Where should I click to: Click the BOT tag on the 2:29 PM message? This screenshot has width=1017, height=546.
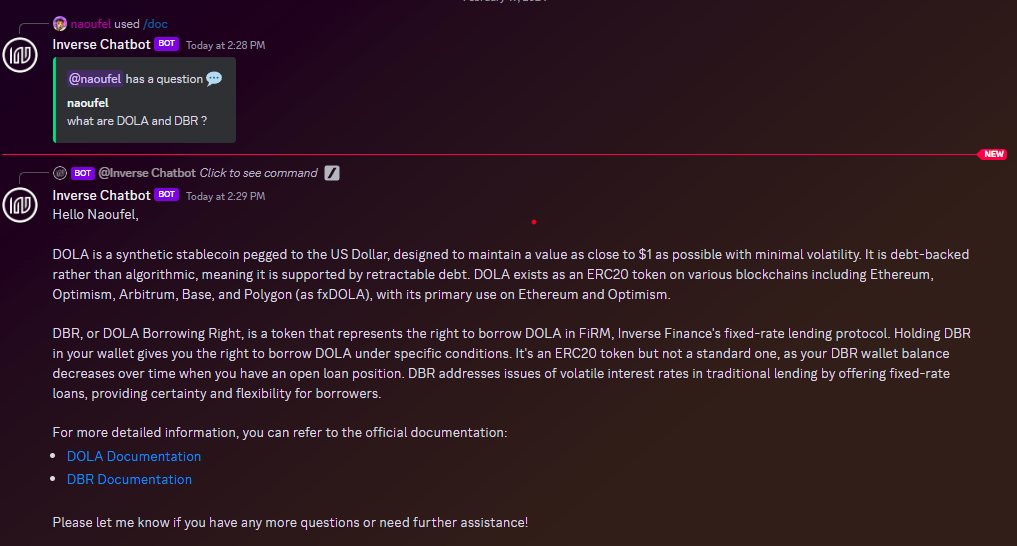pyautogui.click(x=166, y=195)
